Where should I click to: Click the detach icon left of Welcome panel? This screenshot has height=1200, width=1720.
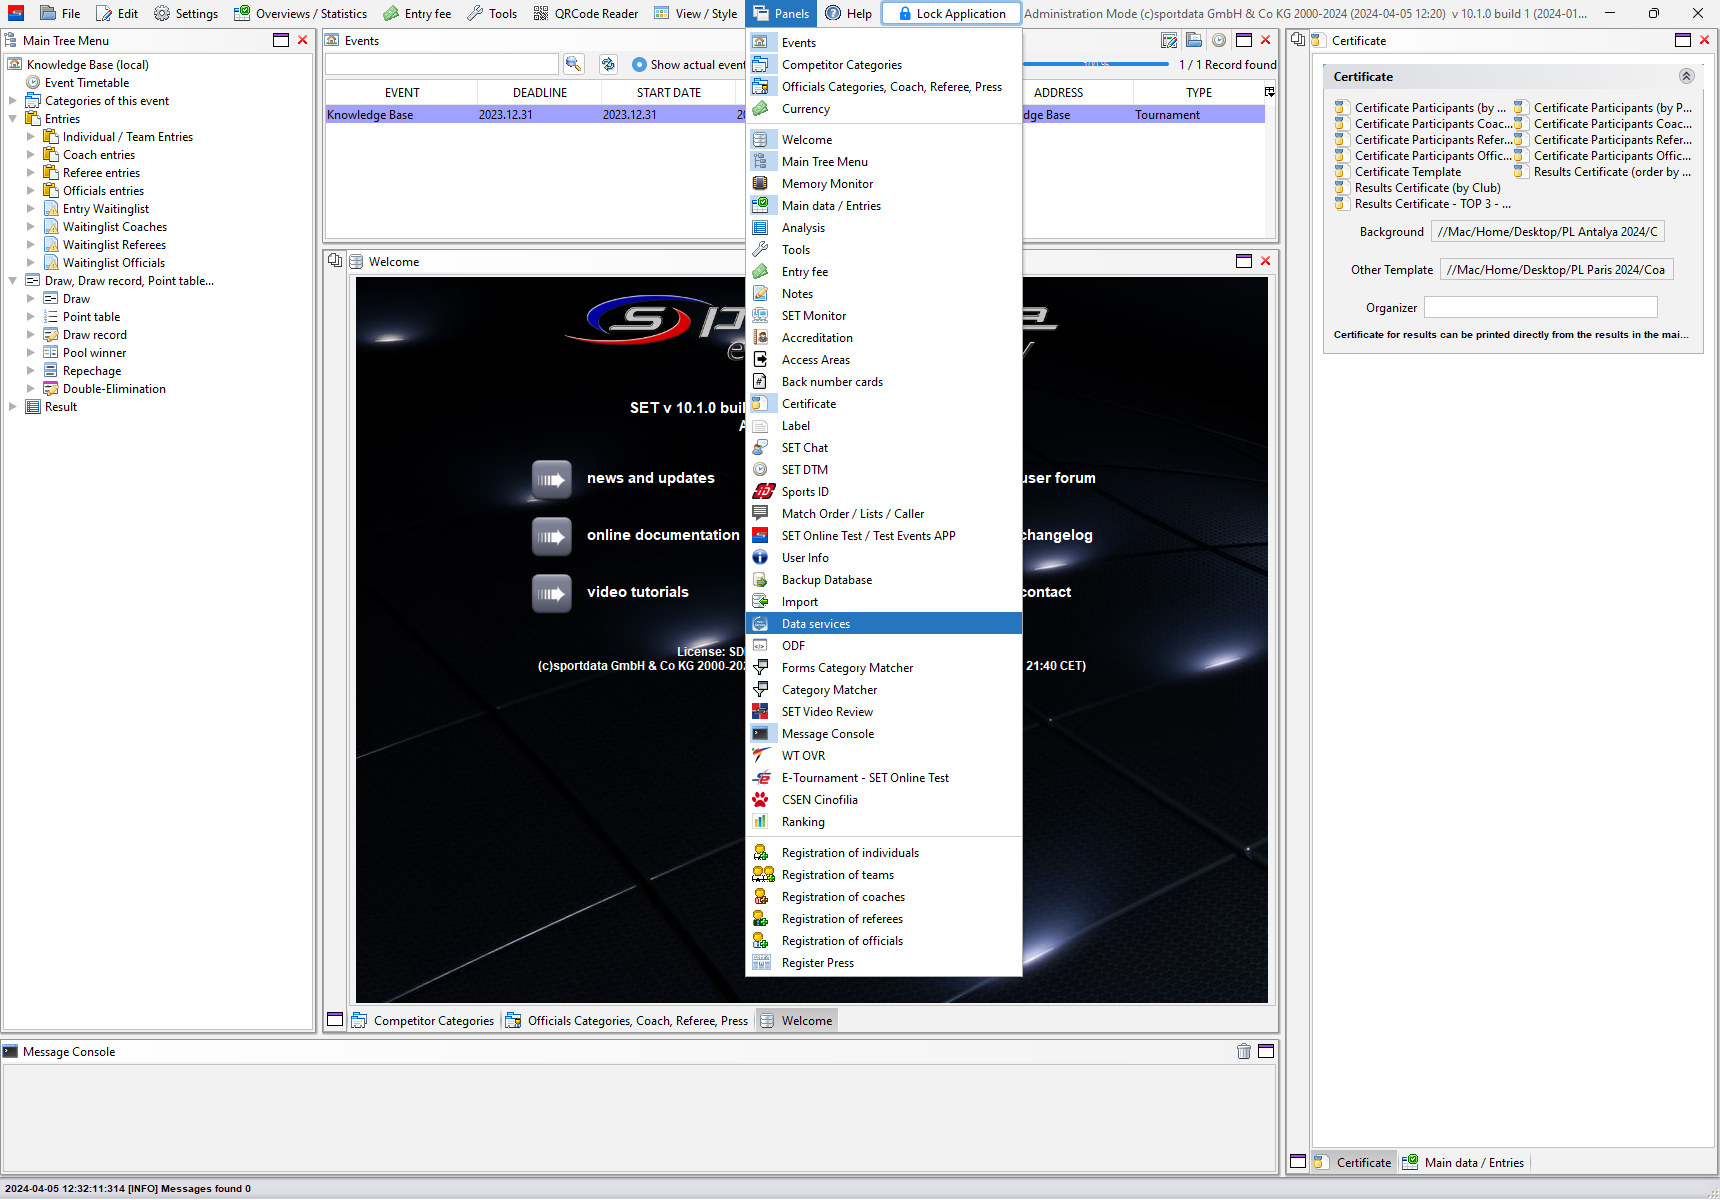click(335, 261)
